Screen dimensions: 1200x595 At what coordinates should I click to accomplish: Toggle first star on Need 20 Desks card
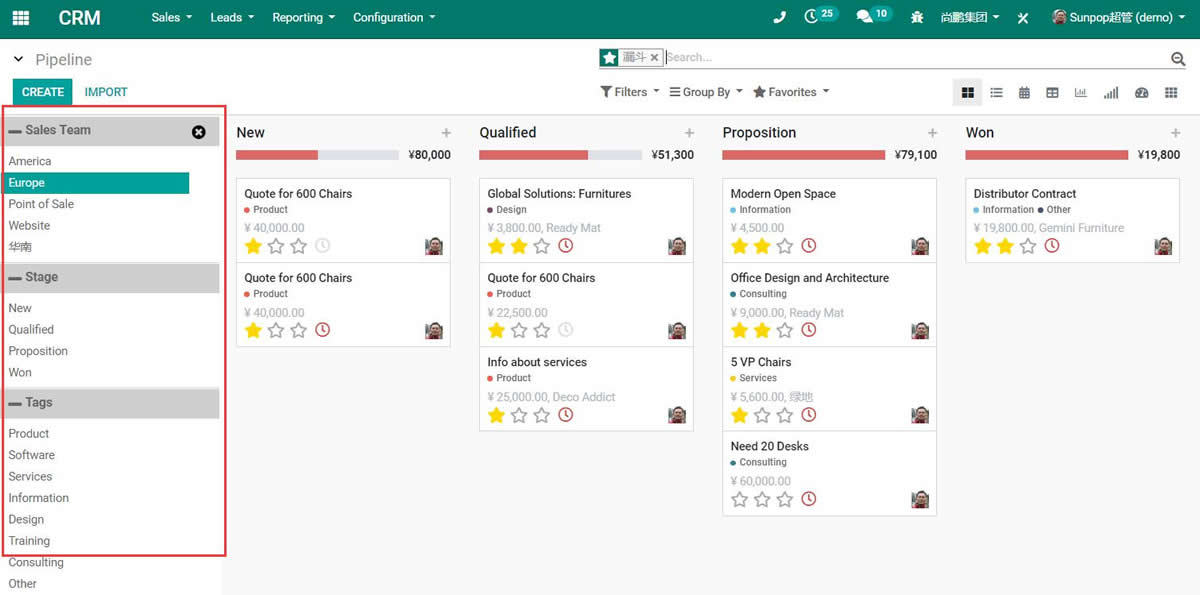[740, 499]
